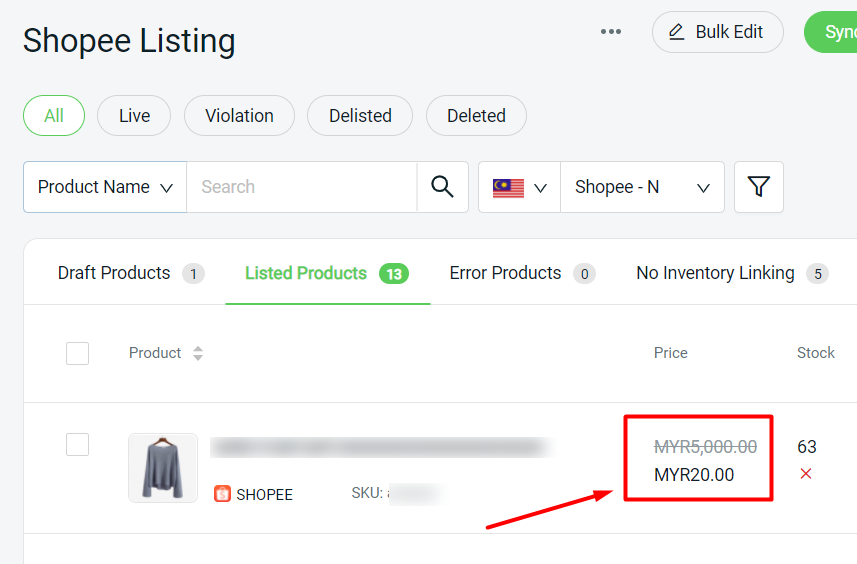
Task: Select the Live status filter
Action: (x=134, y=116)
